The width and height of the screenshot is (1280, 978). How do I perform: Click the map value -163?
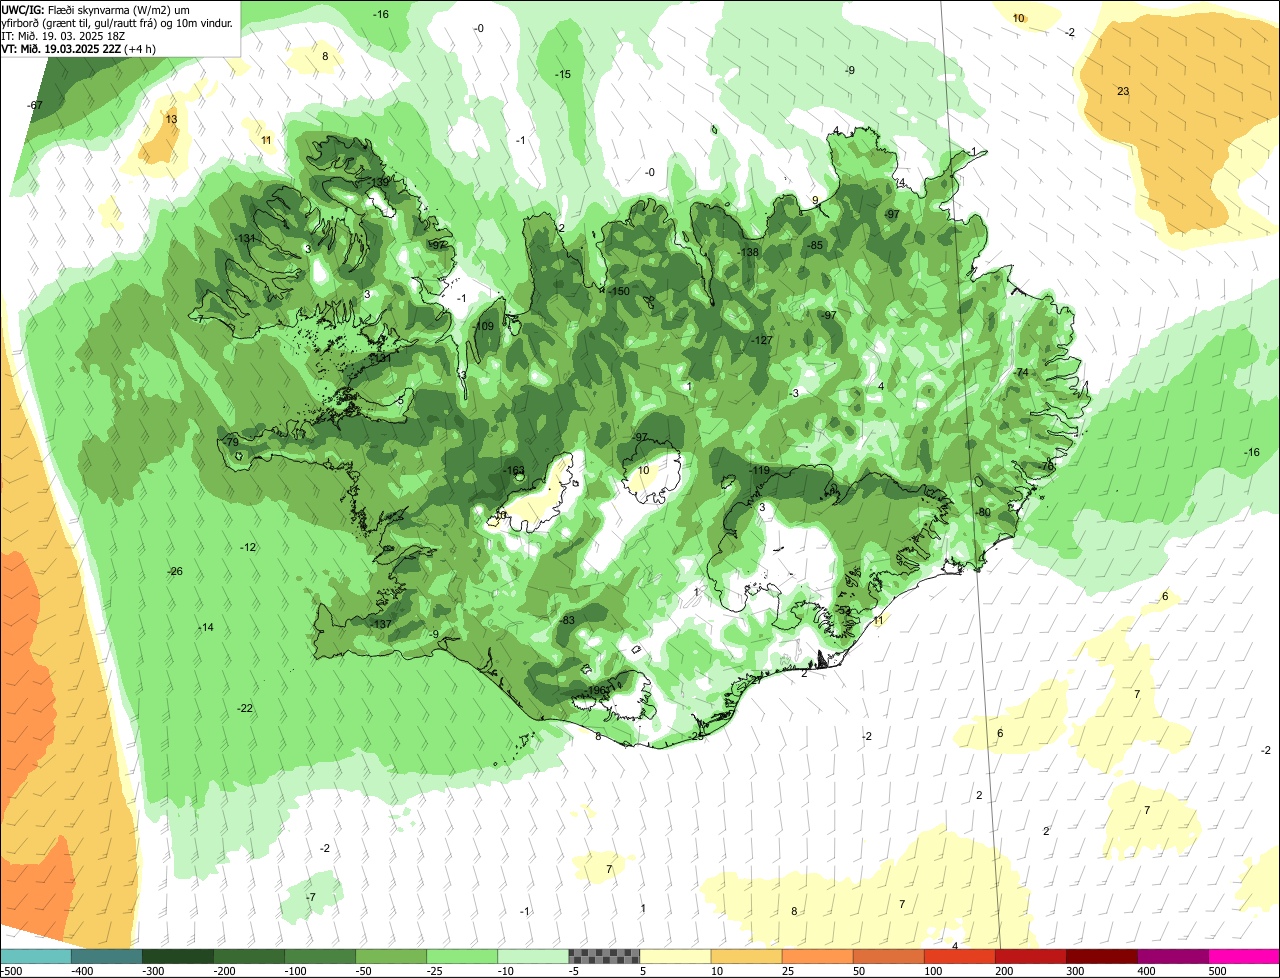(513, 470)
